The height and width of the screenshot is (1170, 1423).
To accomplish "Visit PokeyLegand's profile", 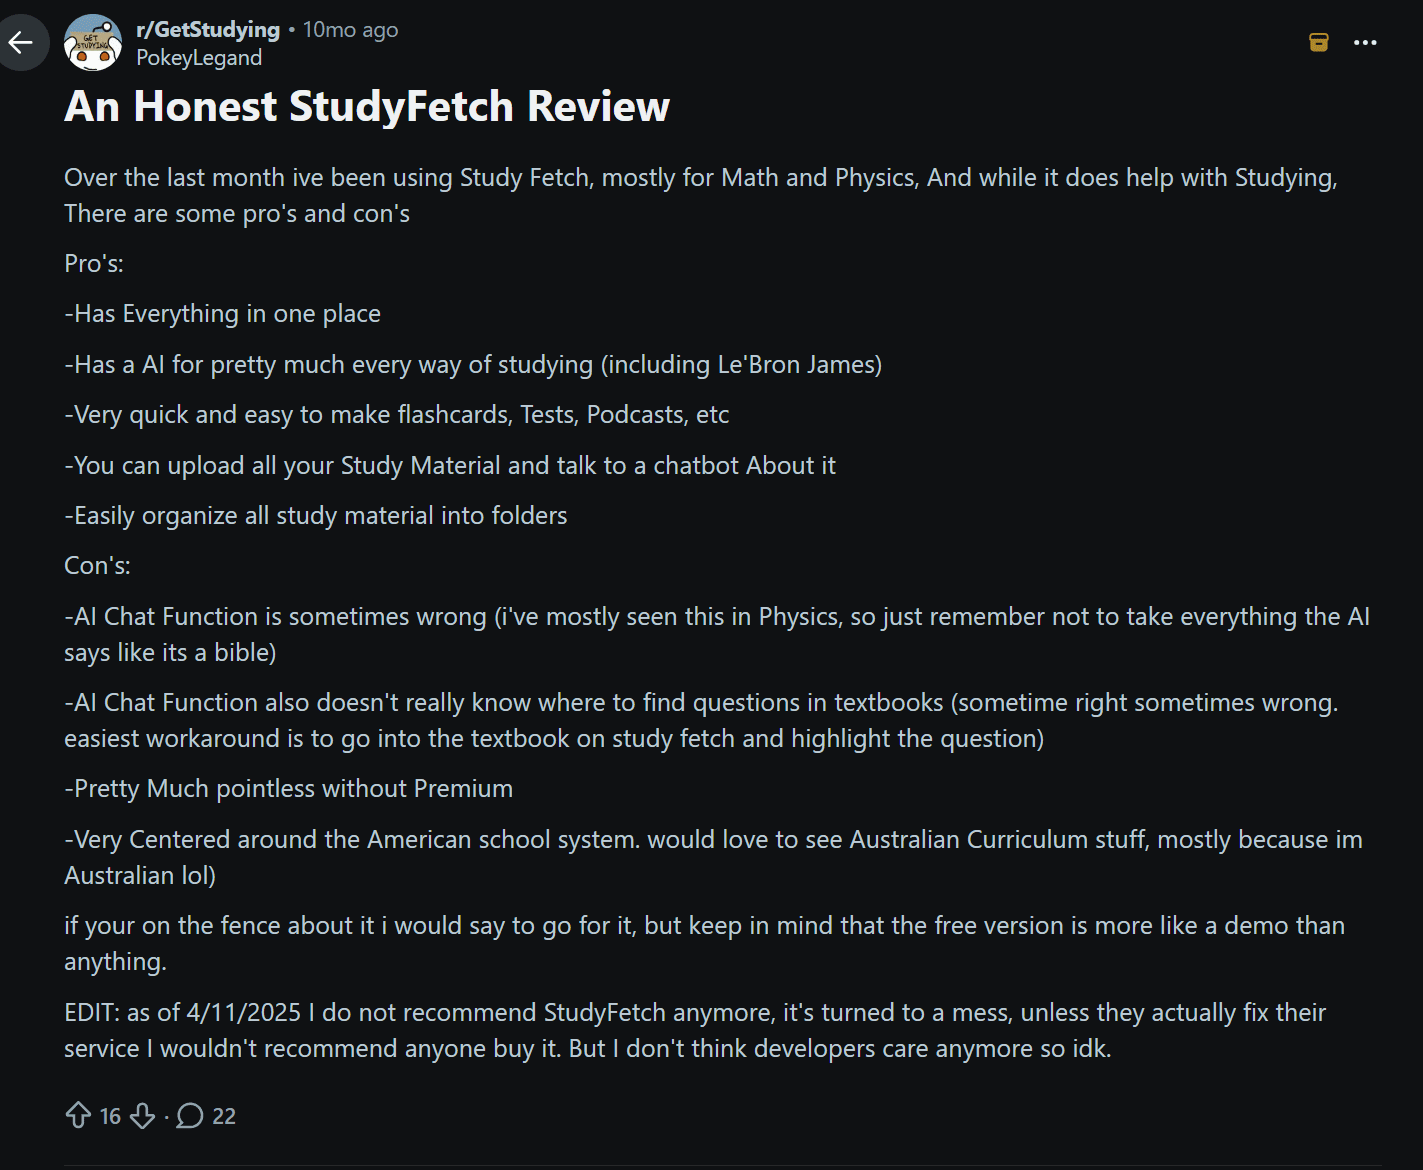I will 199,58.
